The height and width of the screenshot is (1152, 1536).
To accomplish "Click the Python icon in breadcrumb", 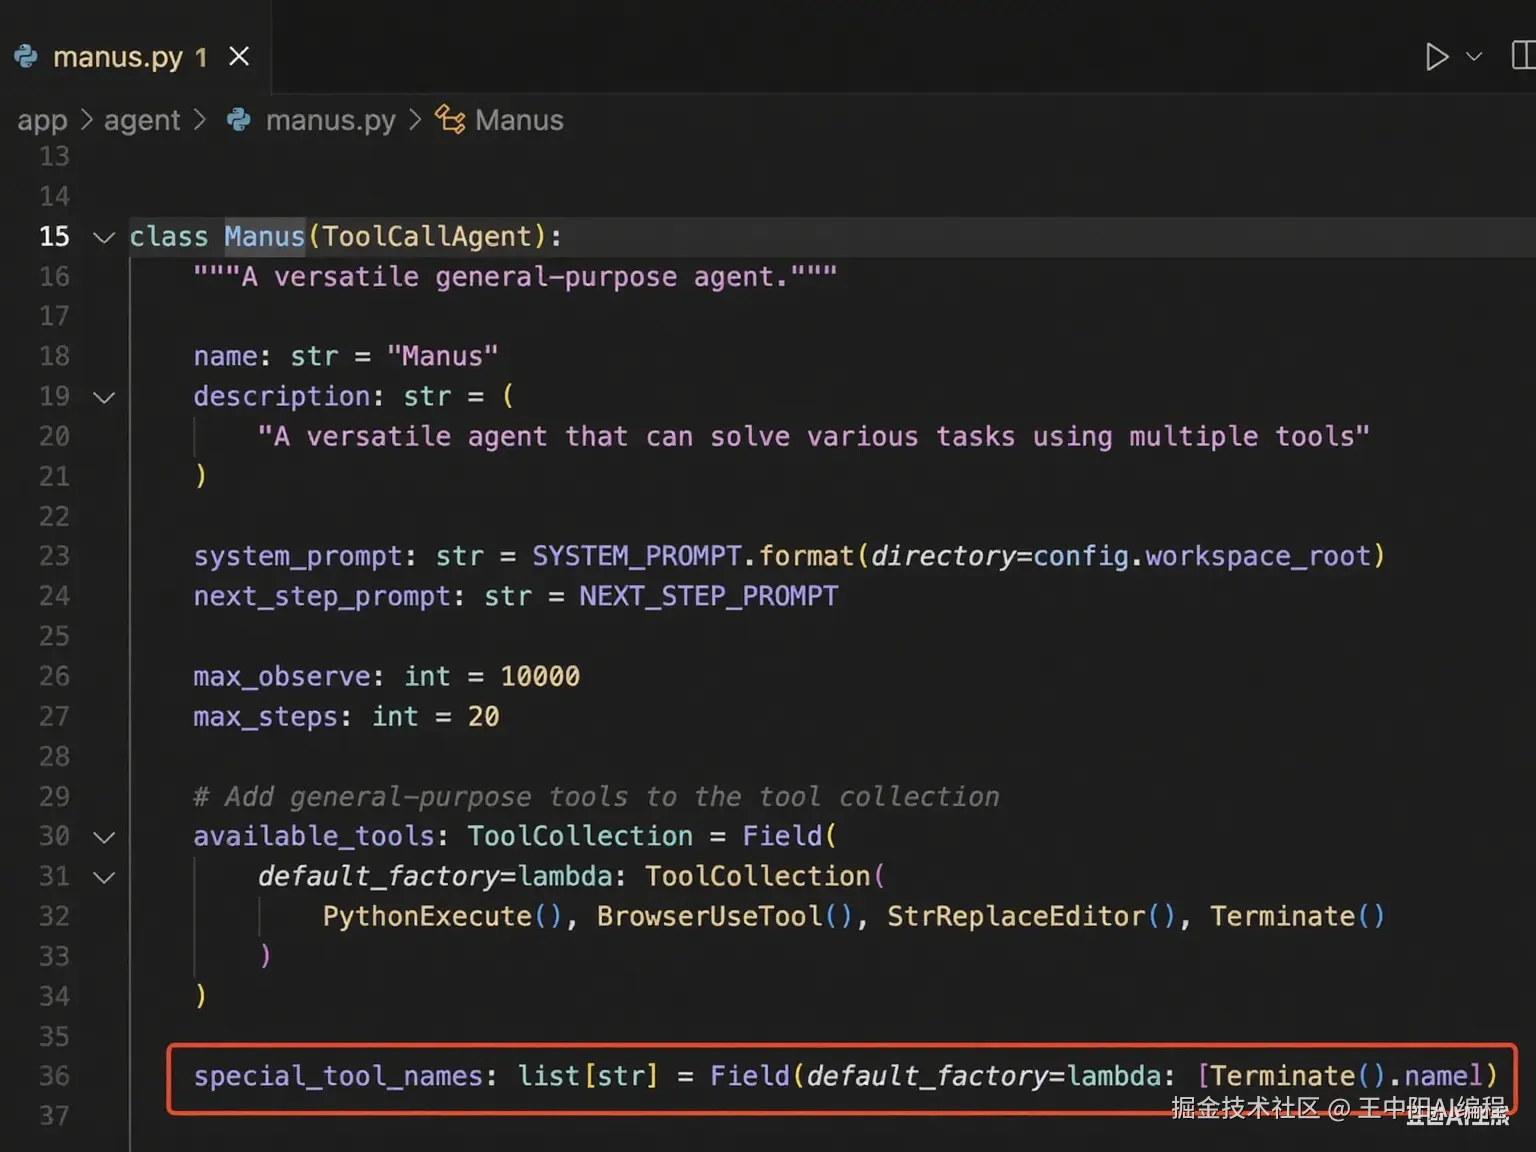I will tap(239, 120).
